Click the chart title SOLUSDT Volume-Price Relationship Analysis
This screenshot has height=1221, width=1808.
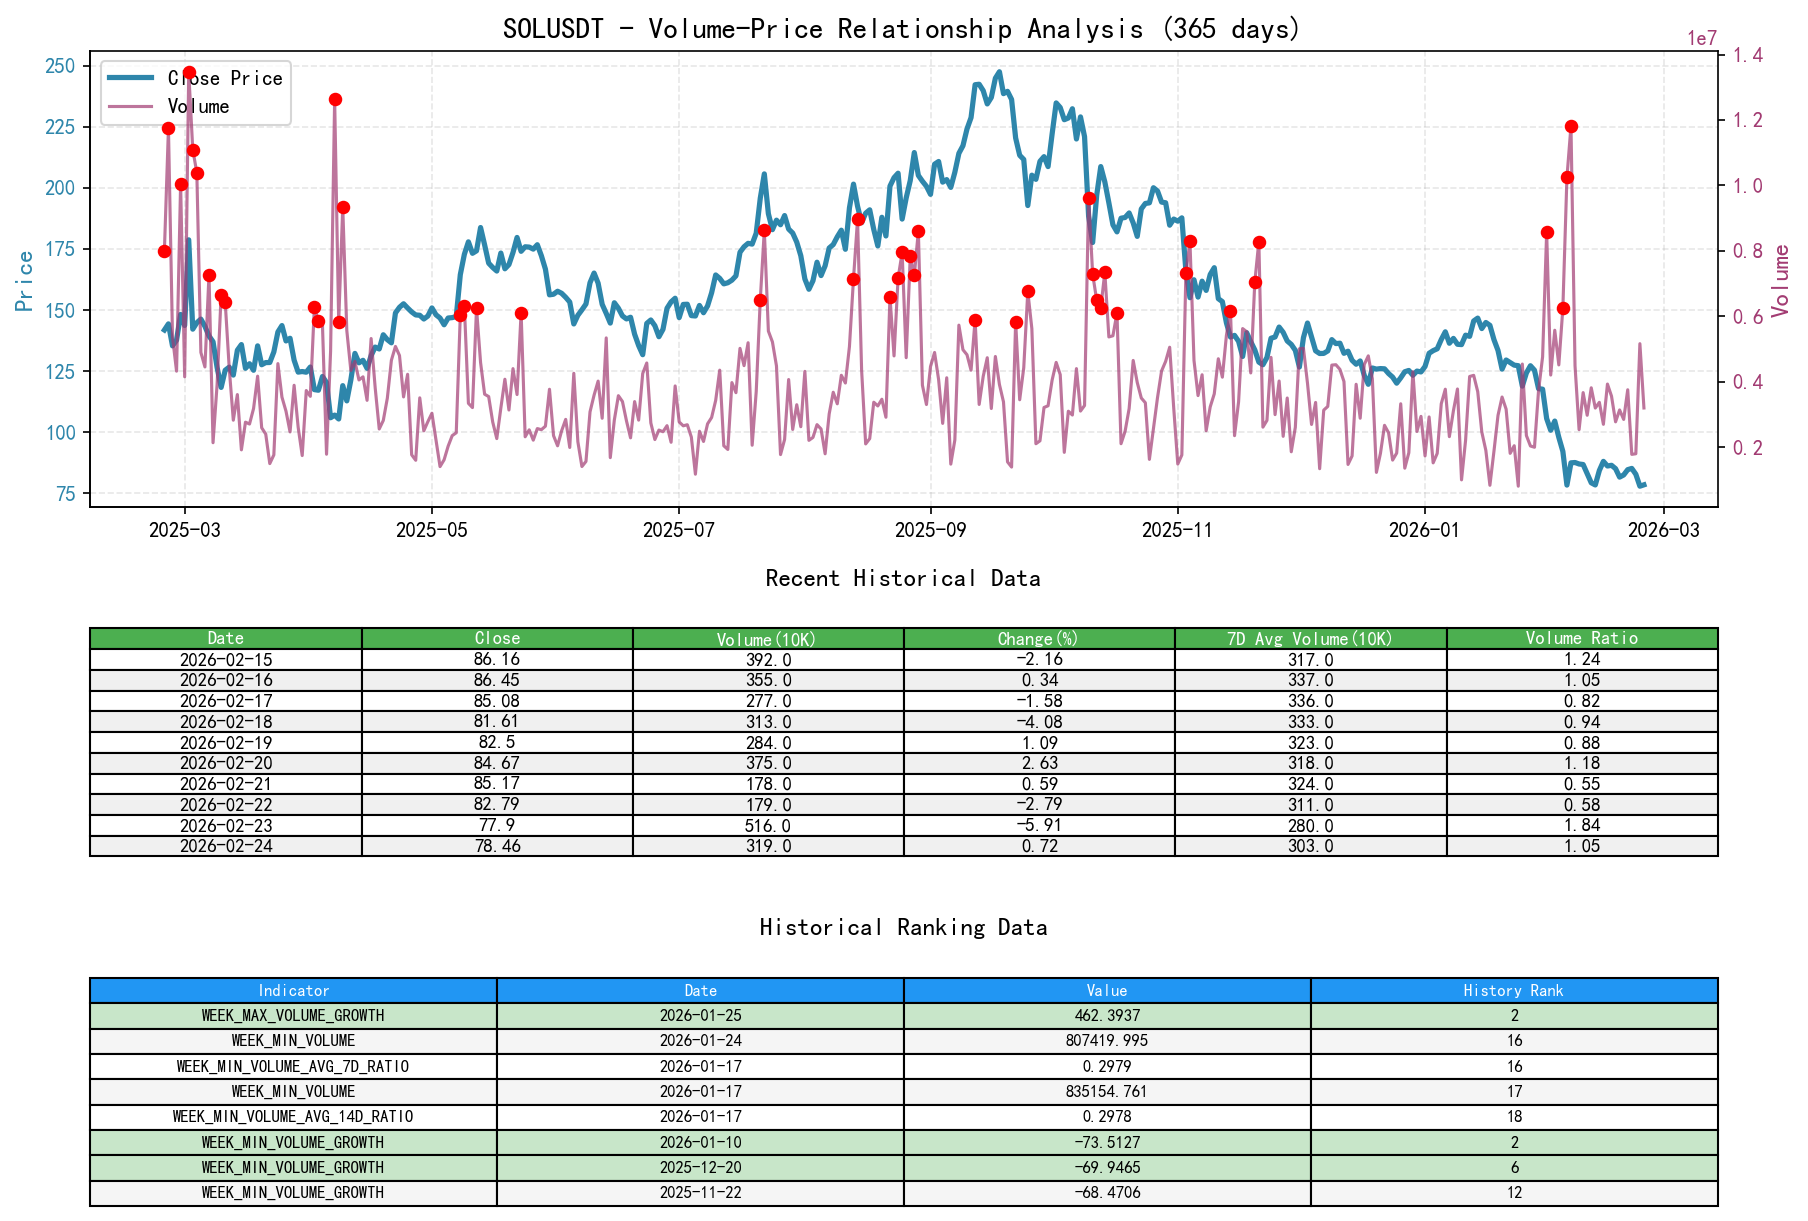899,29
